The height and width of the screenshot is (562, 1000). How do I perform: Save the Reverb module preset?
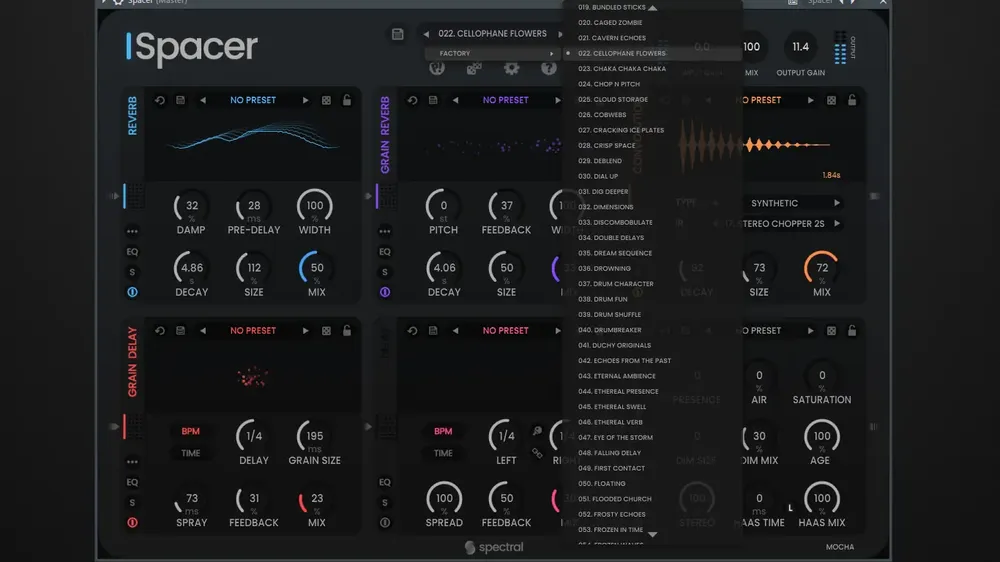coord(180,100)
